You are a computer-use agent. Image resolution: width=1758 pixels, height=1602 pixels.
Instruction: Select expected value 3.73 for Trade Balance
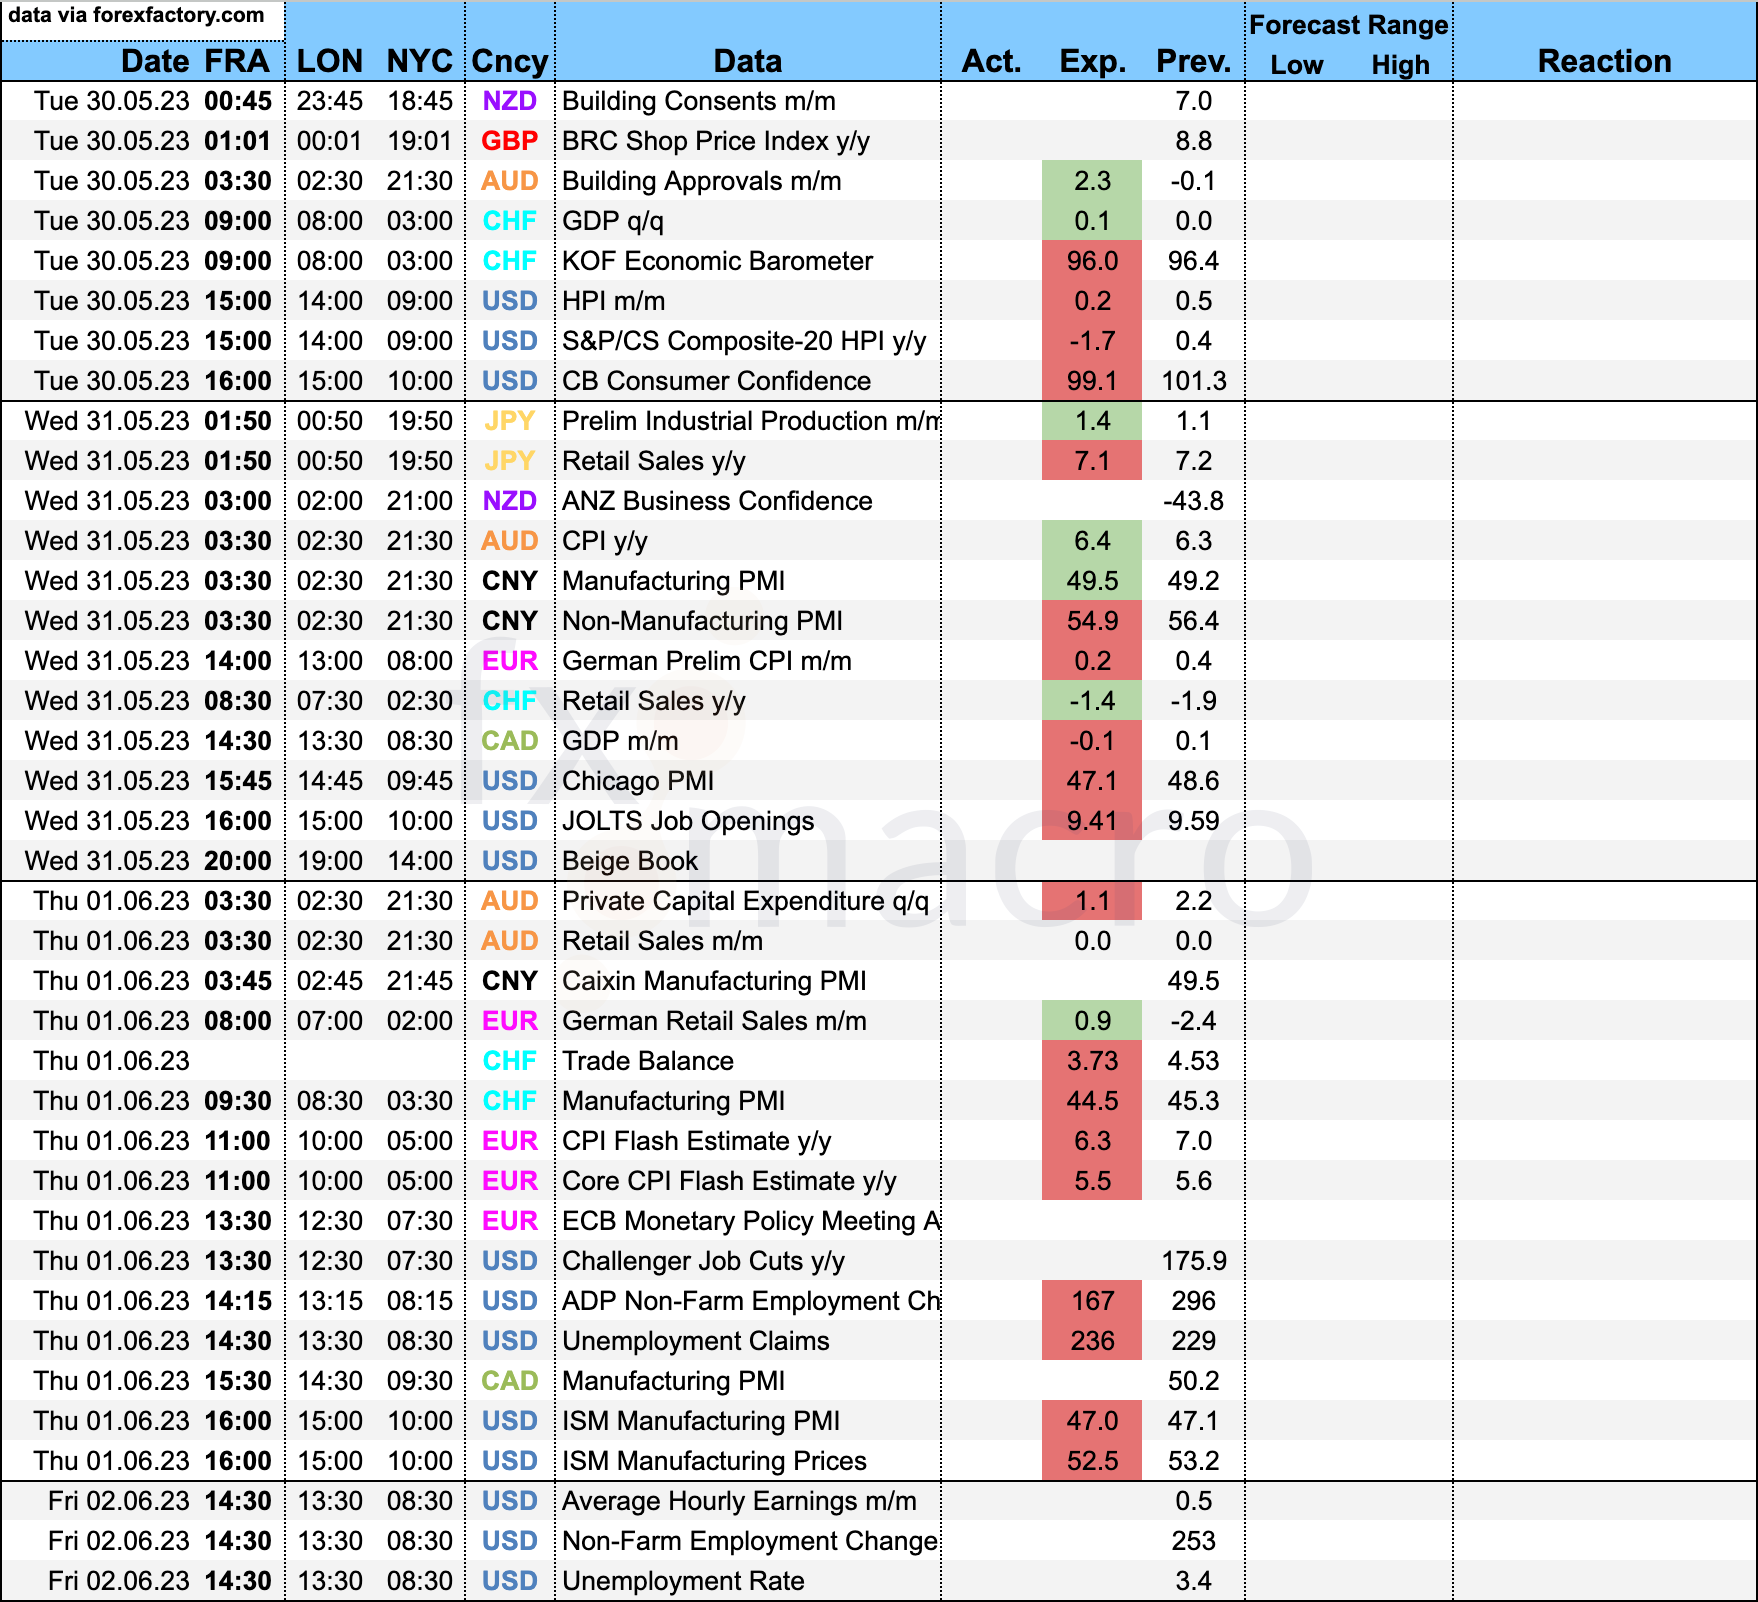1092,1061
